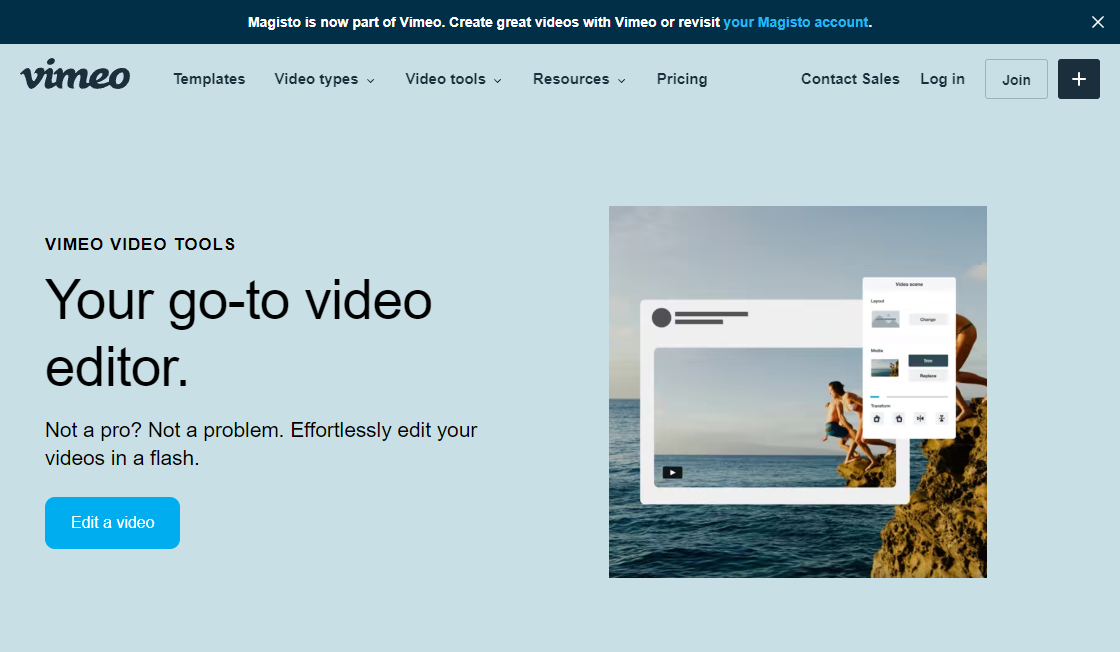Screen dimensions: 1120x652
Task: Expand the Video tools dropdown
Action: 454,79
